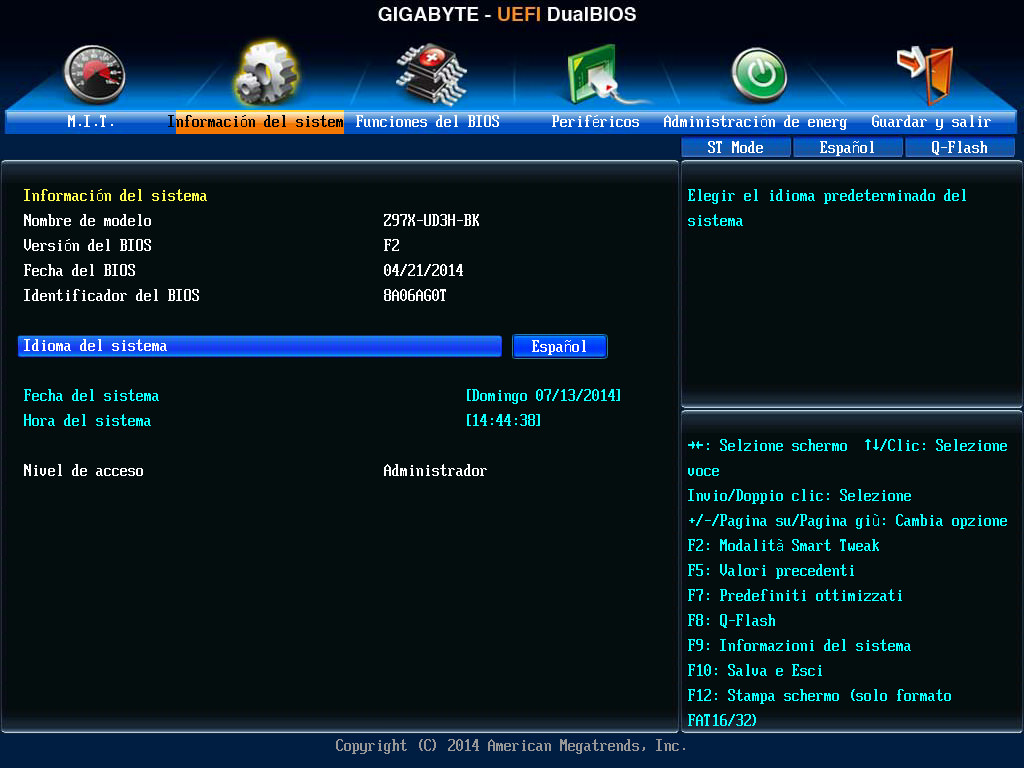
Task: Click the Administrador access level value
Action: click(x=435, y=471)
